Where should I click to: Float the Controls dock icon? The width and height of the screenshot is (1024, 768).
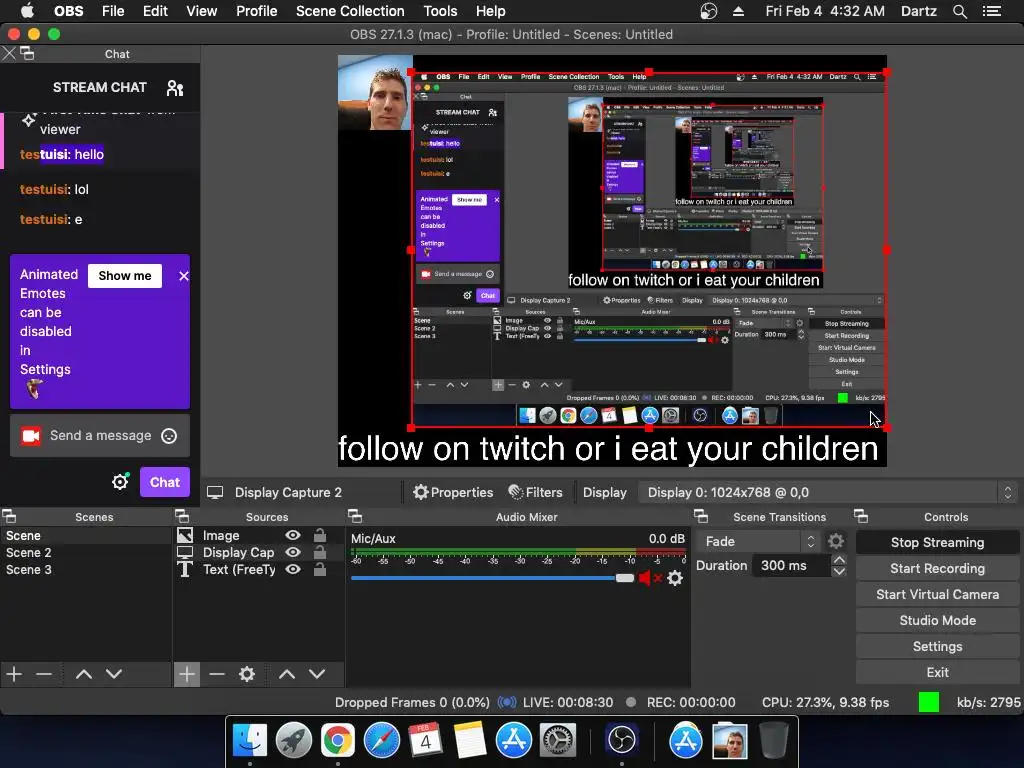861,517
